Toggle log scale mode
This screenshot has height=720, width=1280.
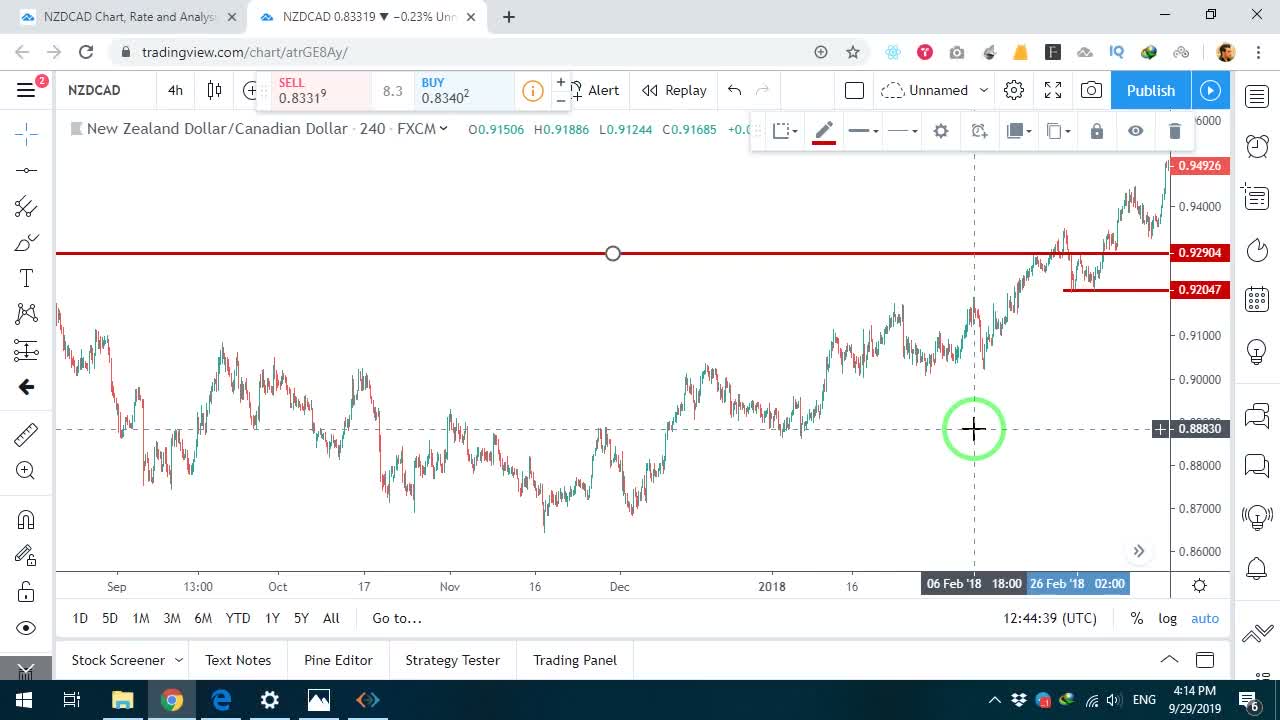1168,618
